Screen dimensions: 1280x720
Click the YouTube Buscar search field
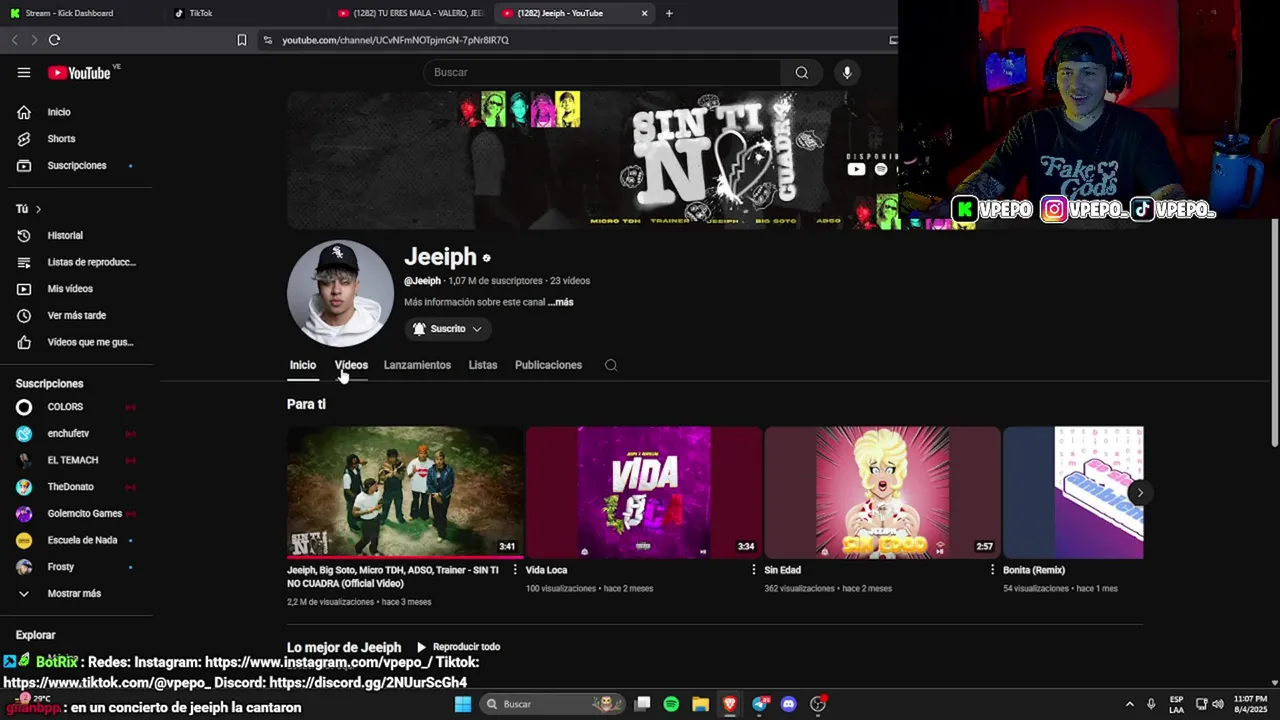(x=602, y=72)
